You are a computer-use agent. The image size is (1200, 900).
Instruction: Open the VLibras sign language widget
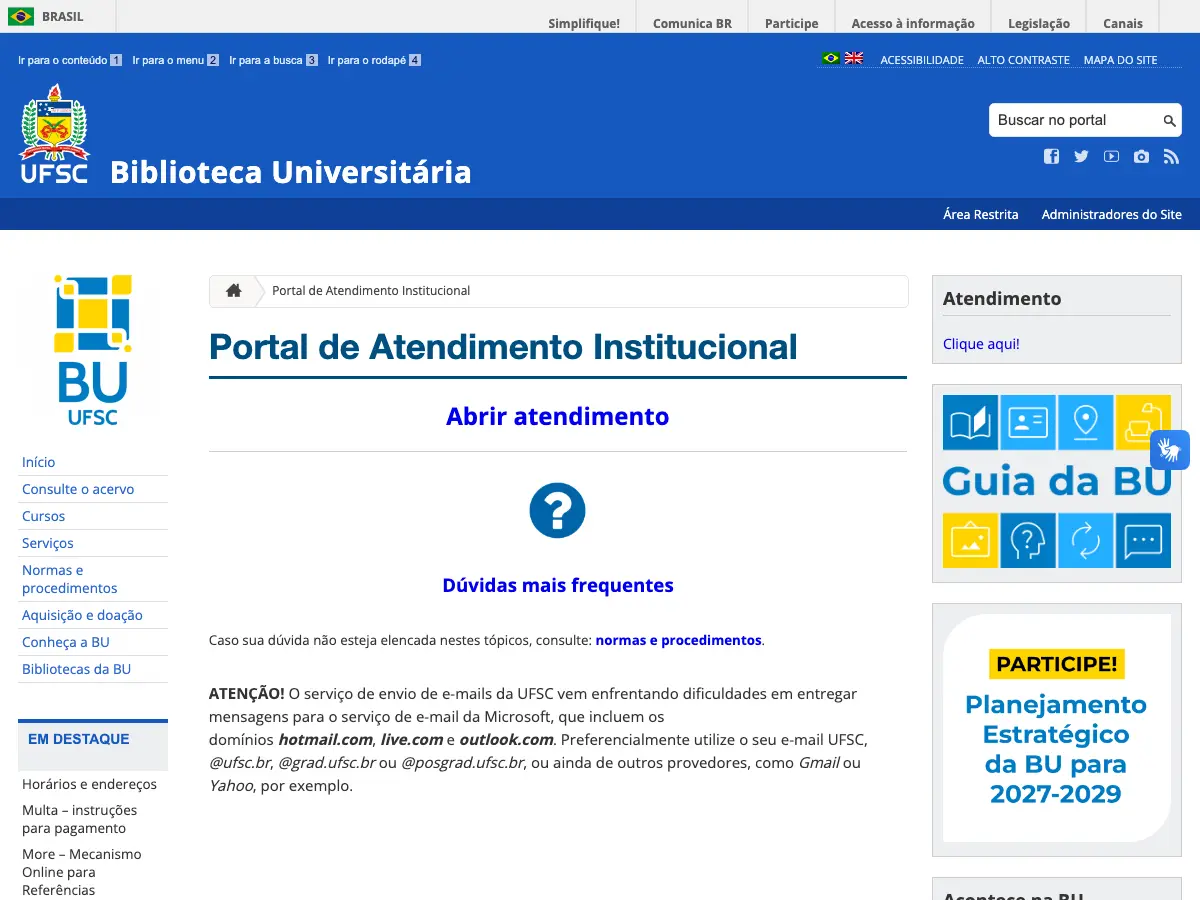(1170, 450)
